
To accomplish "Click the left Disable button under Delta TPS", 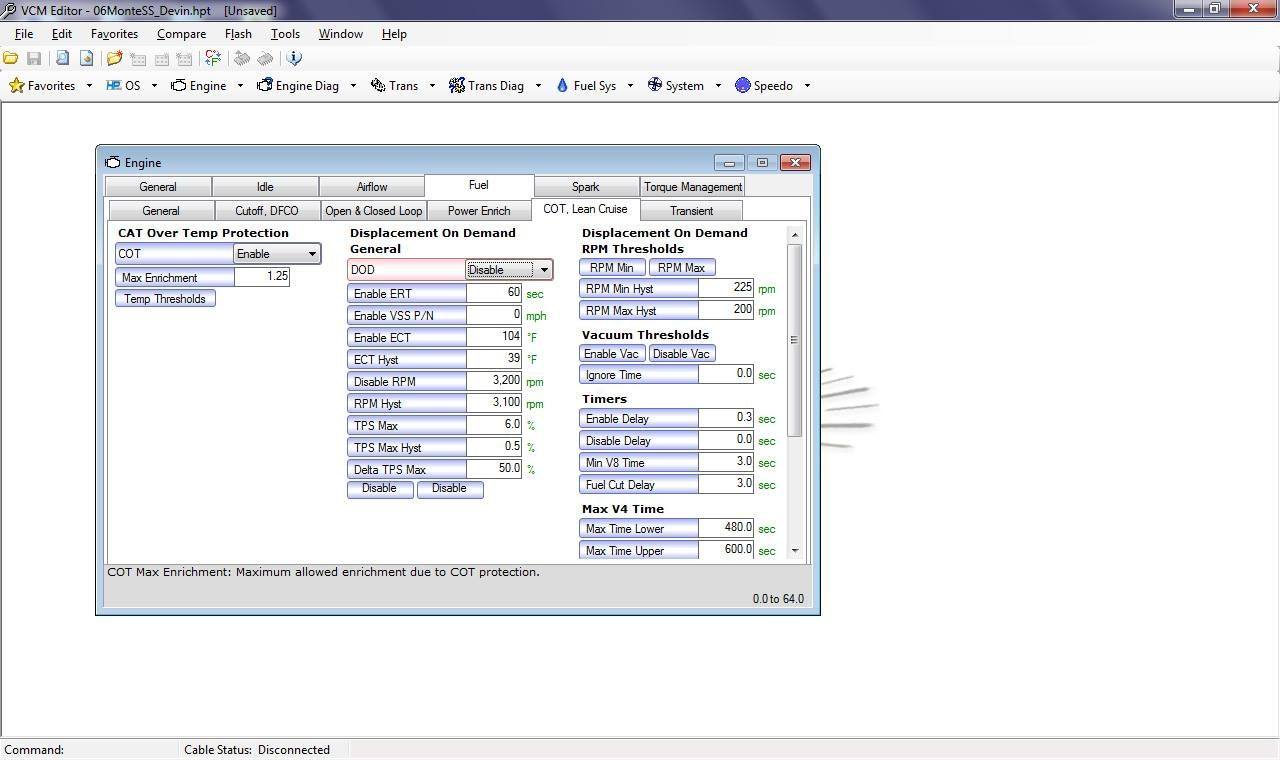I will click(x=380, y=489).
